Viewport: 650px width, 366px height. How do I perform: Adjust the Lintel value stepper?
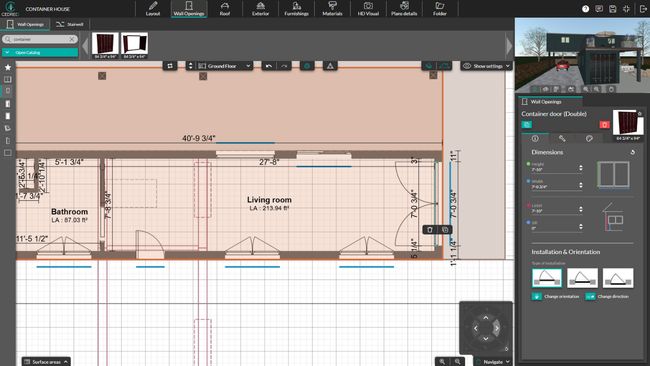pos(581,209)
